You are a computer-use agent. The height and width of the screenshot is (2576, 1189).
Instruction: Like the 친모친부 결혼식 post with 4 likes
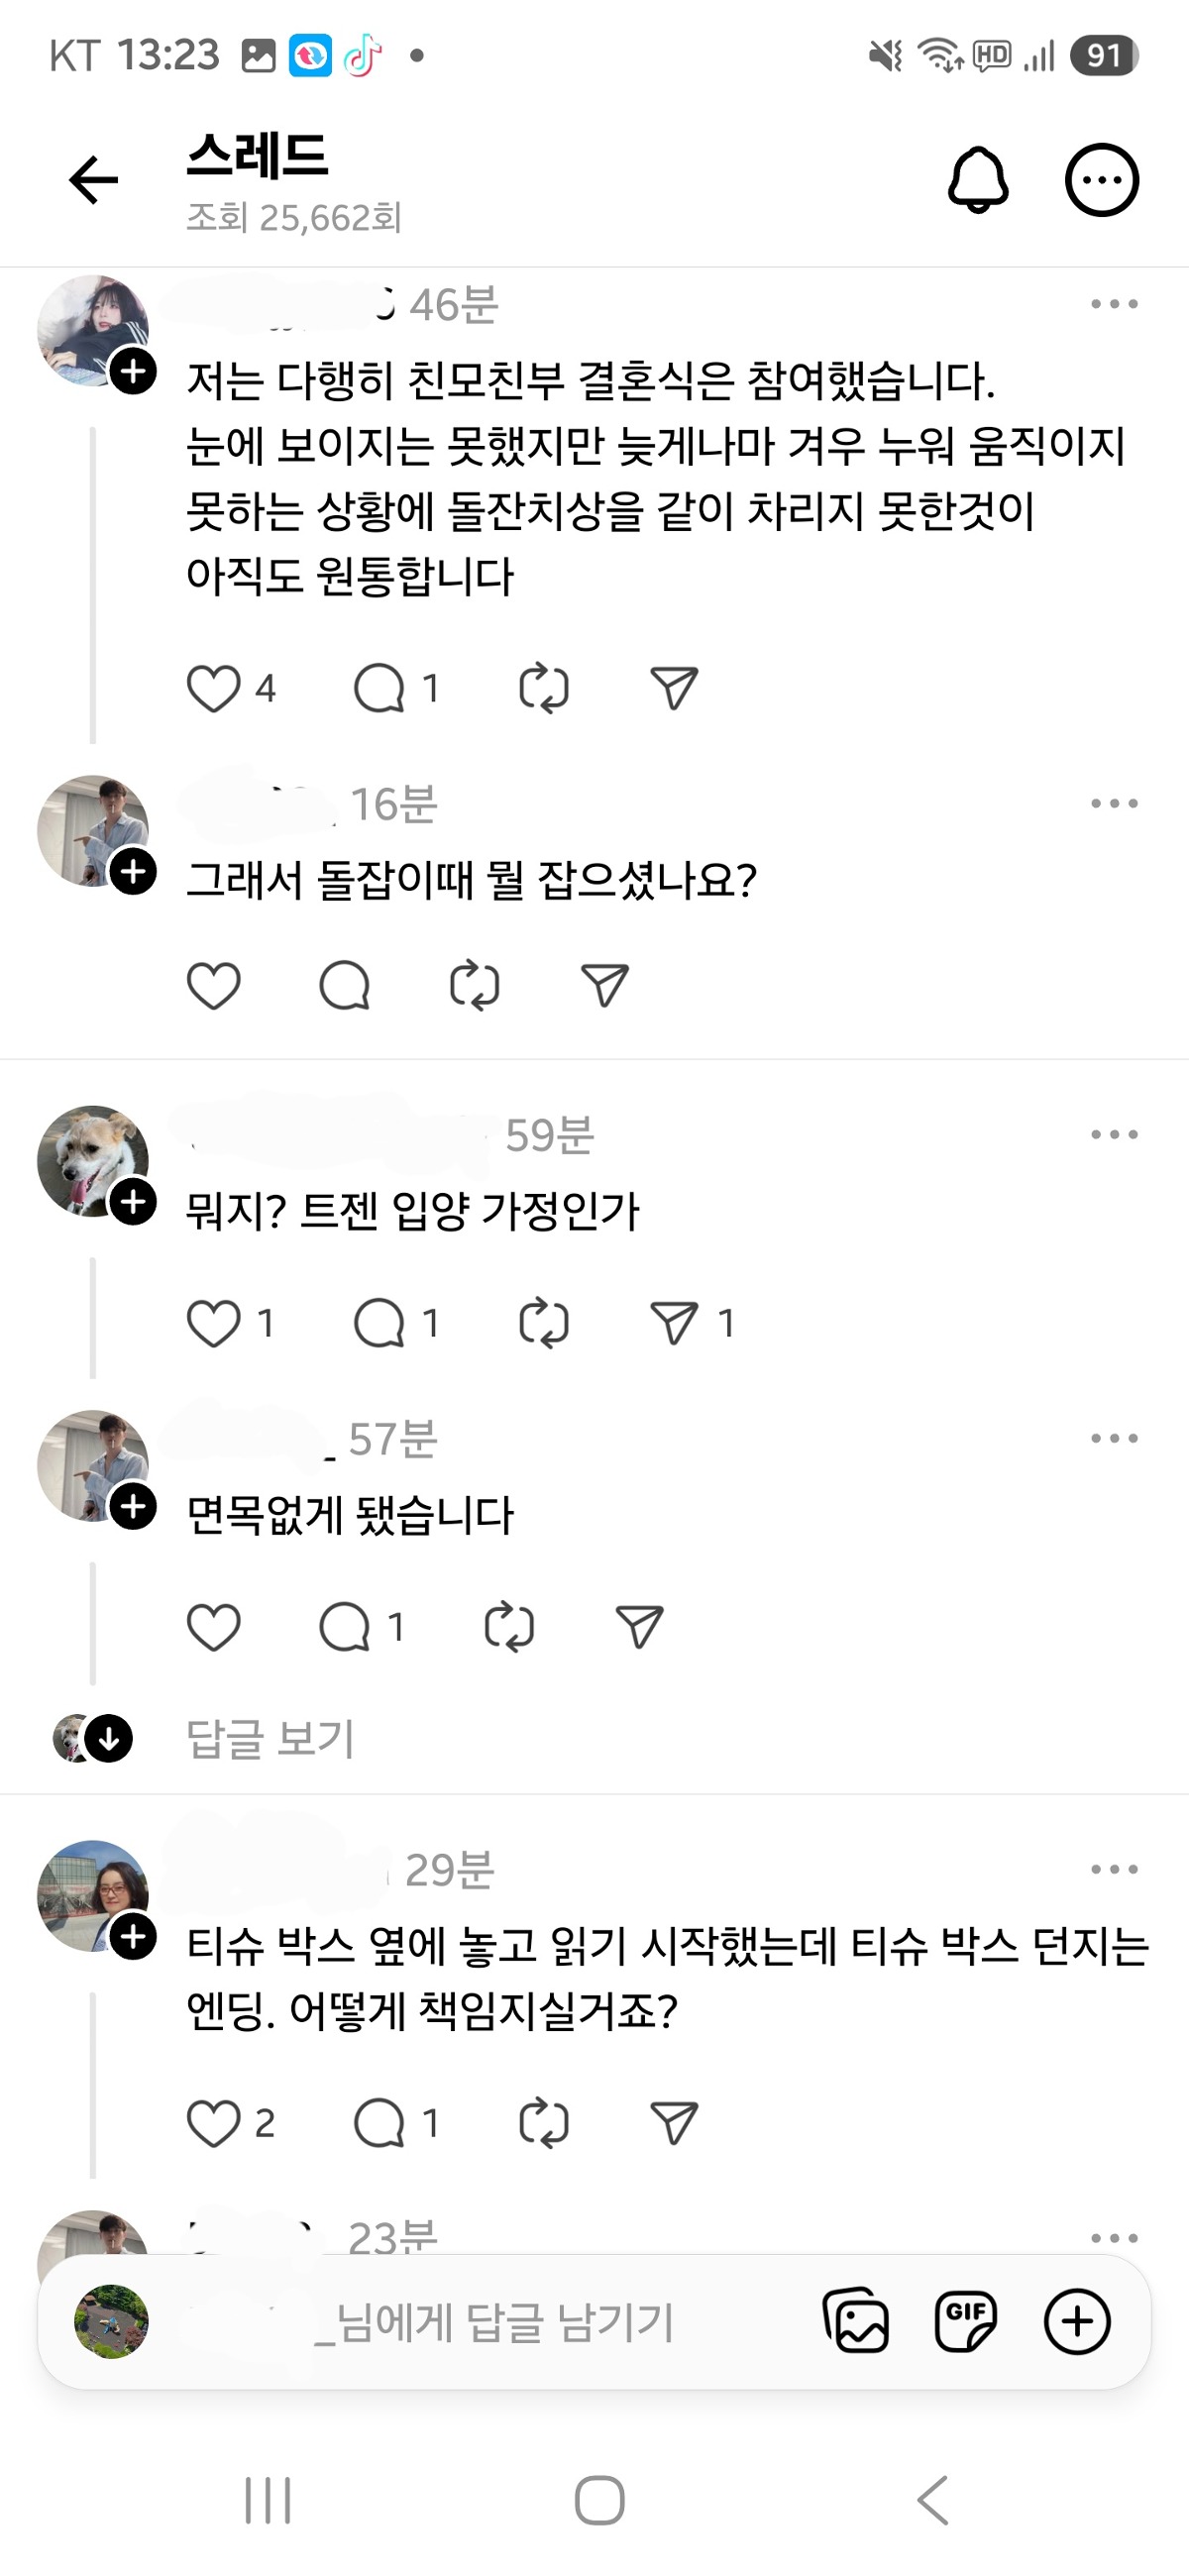214,689
